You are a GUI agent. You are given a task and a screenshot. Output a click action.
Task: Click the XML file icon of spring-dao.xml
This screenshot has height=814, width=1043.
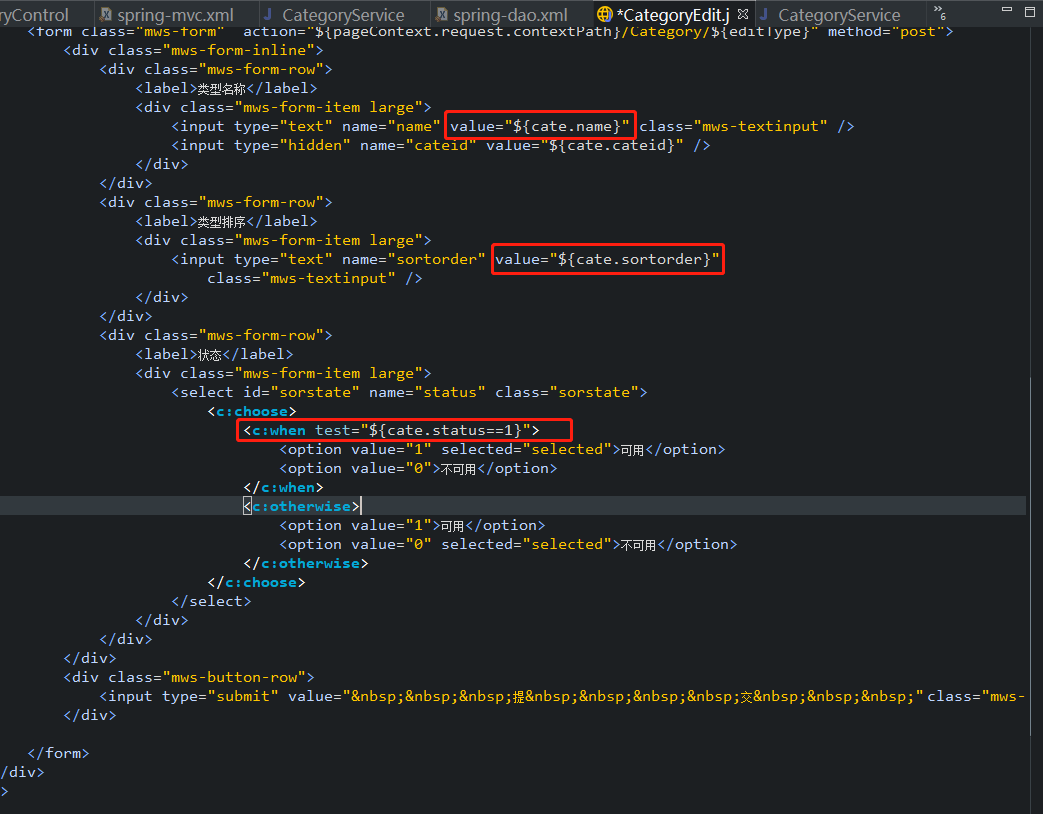[442, 14]
